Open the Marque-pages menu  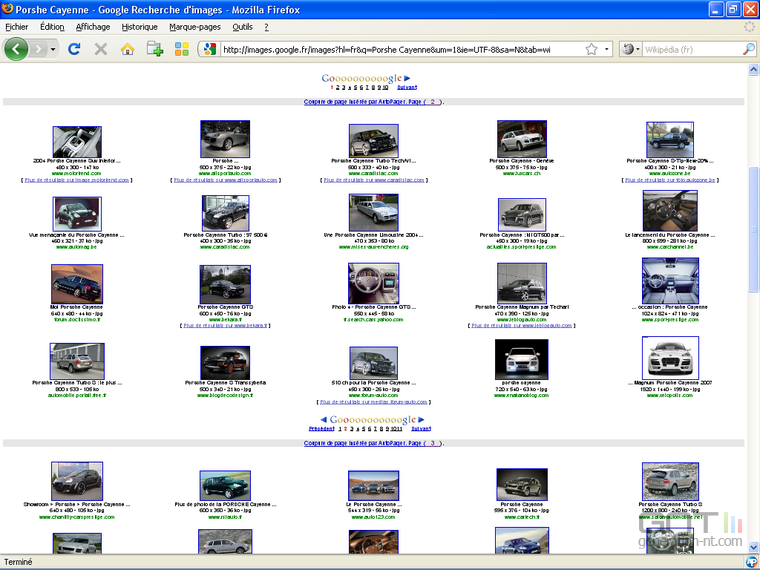pyautogui.click(x=195, y=27)
